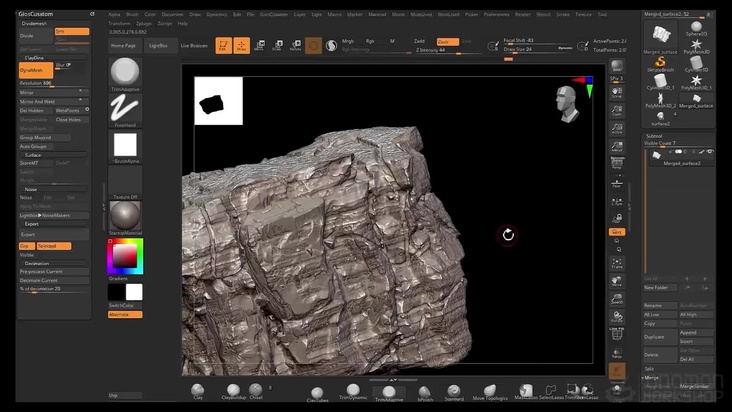This screenshot has width=732, height=412.
Task: Select the Standard brush
Action: 454,392
